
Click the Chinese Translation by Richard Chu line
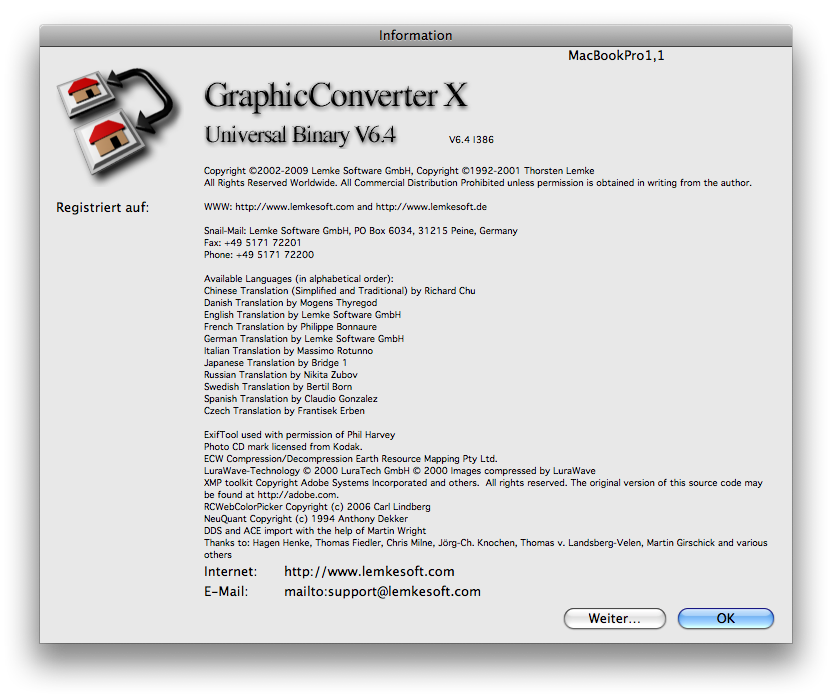(340, 291)
